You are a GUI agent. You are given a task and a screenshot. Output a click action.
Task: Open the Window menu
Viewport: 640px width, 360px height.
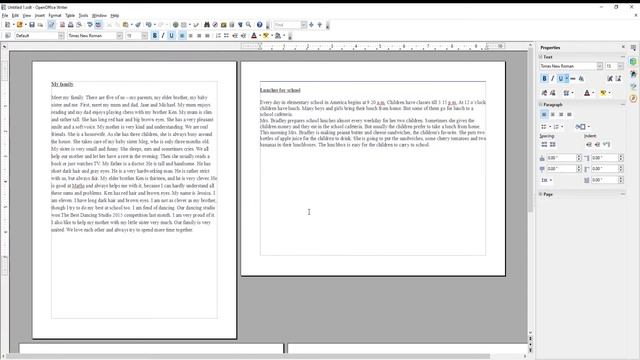pyautogui.click(x=99, y=16)
